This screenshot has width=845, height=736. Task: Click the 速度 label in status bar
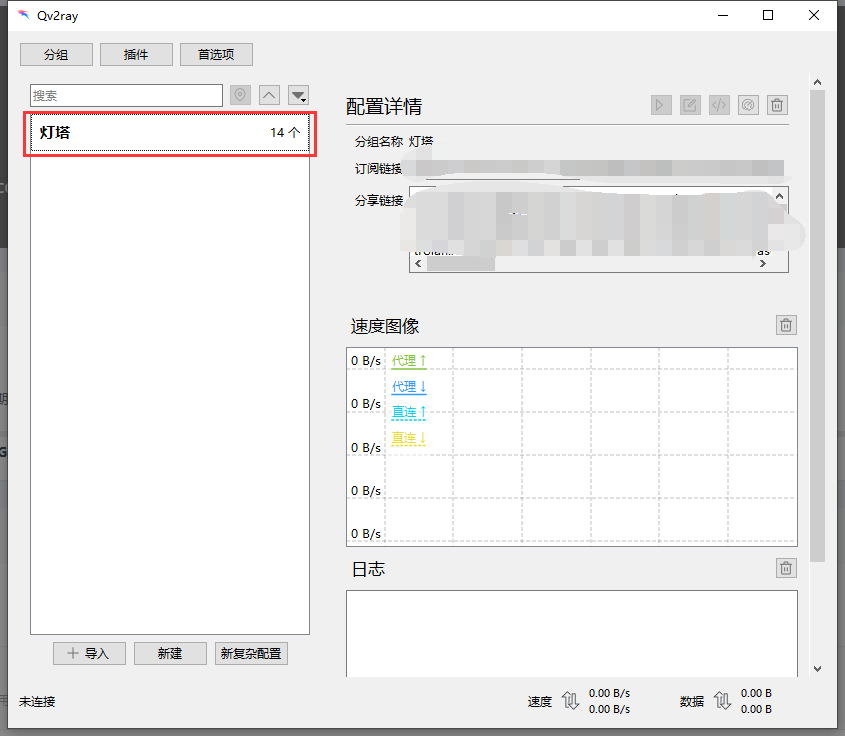tap(539, 702)
